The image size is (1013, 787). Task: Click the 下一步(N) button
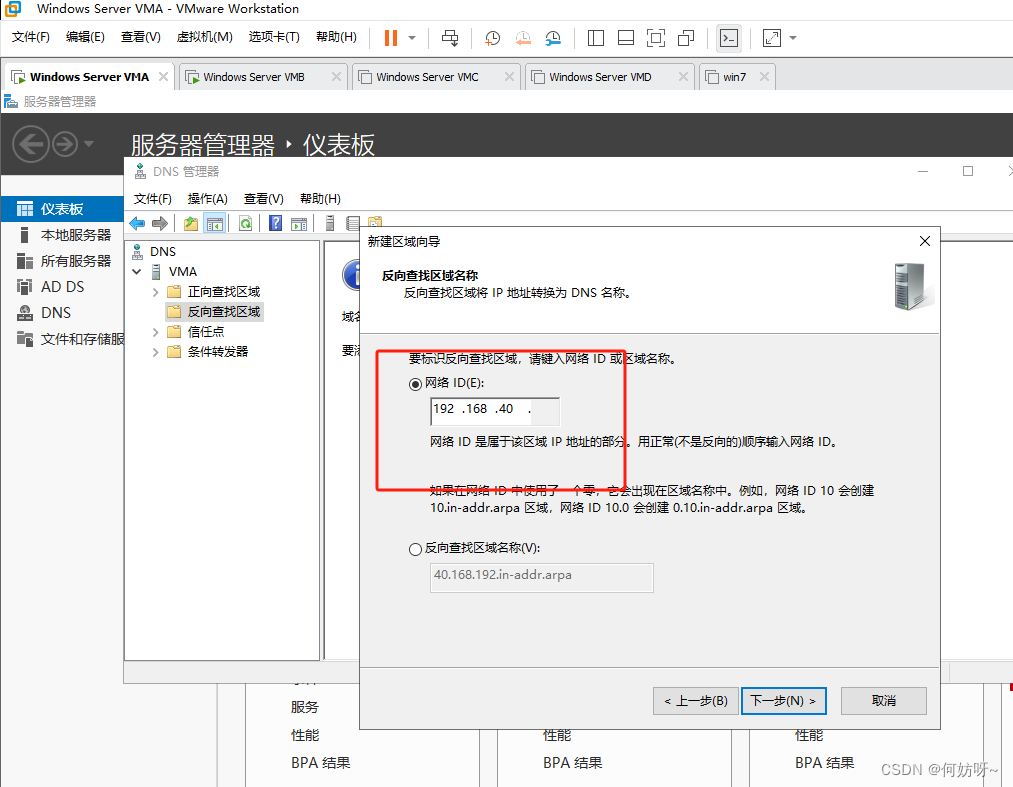pyautogui.click(x=785, y=700)
